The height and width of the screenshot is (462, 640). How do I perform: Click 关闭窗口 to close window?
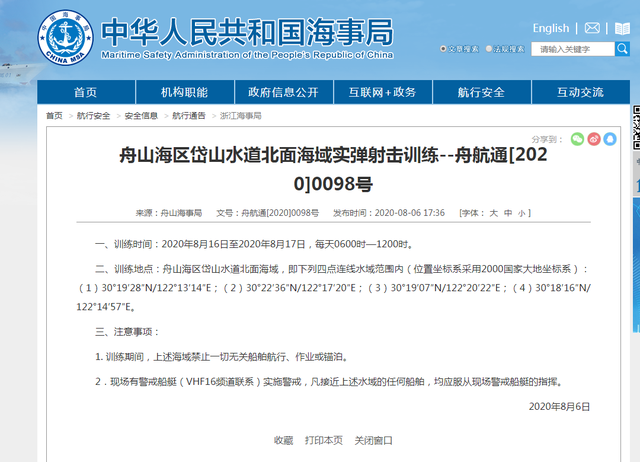pyautogui.click(x=373, y=440)
